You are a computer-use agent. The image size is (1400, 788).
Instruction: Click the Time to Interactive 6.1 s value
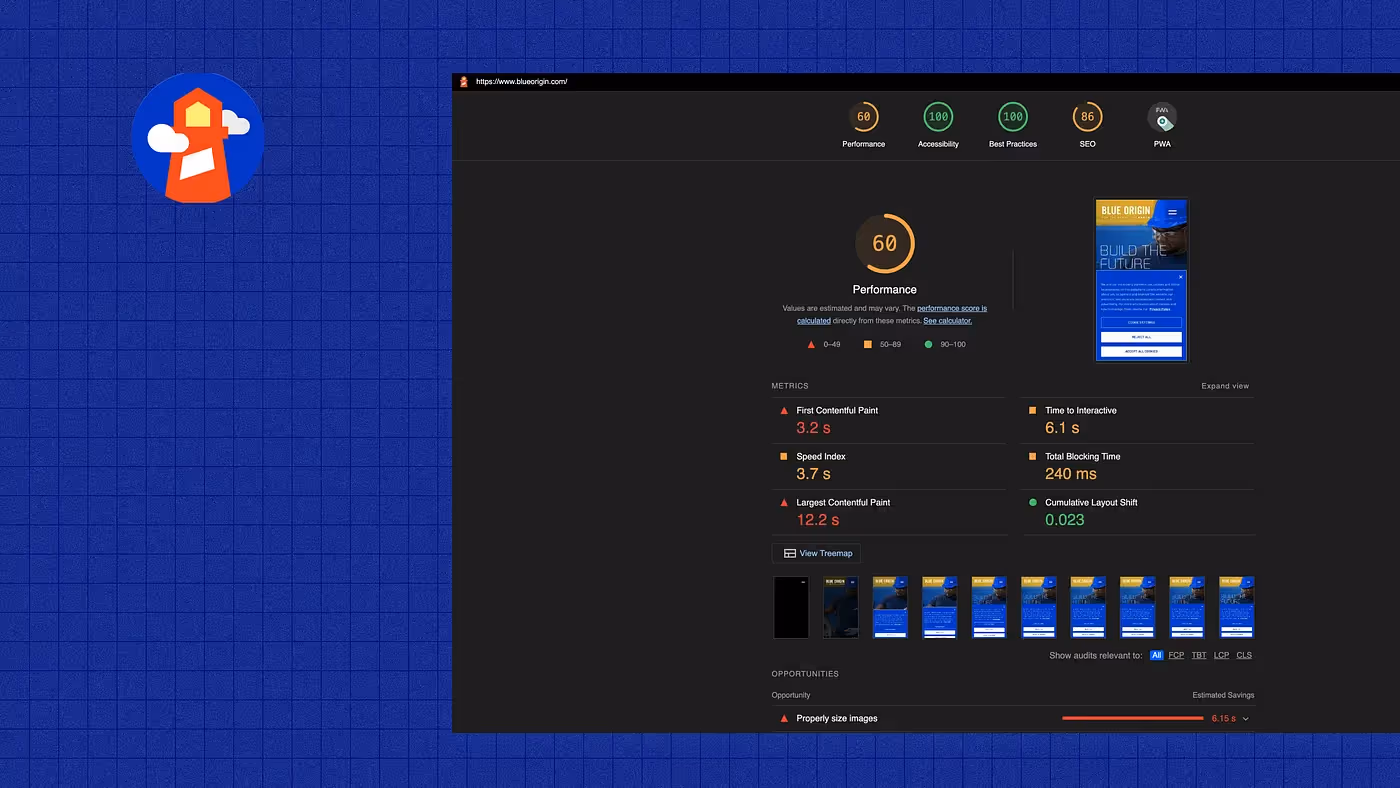coord(1062,428)
